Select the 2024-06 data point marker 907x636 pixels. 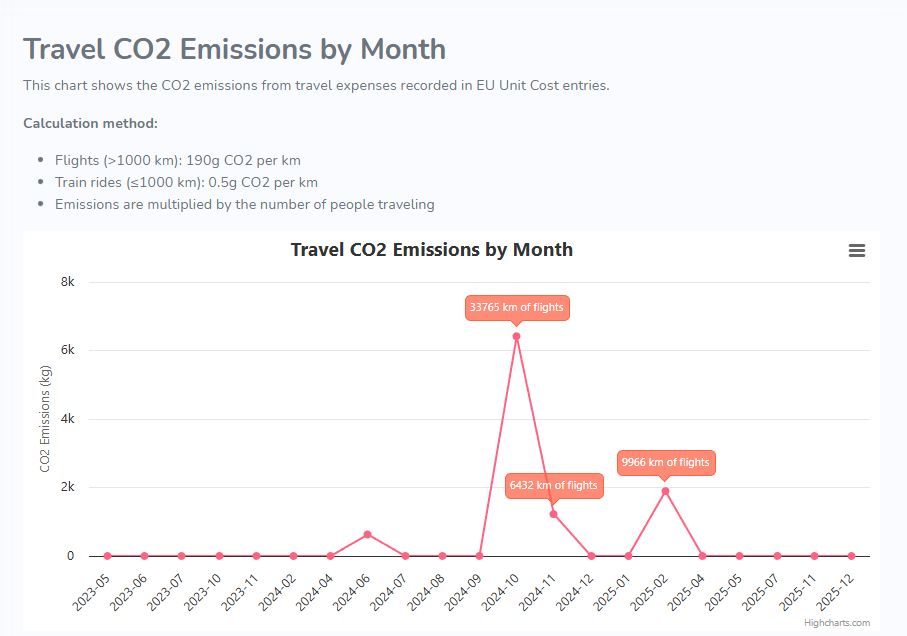click(367, 535)
